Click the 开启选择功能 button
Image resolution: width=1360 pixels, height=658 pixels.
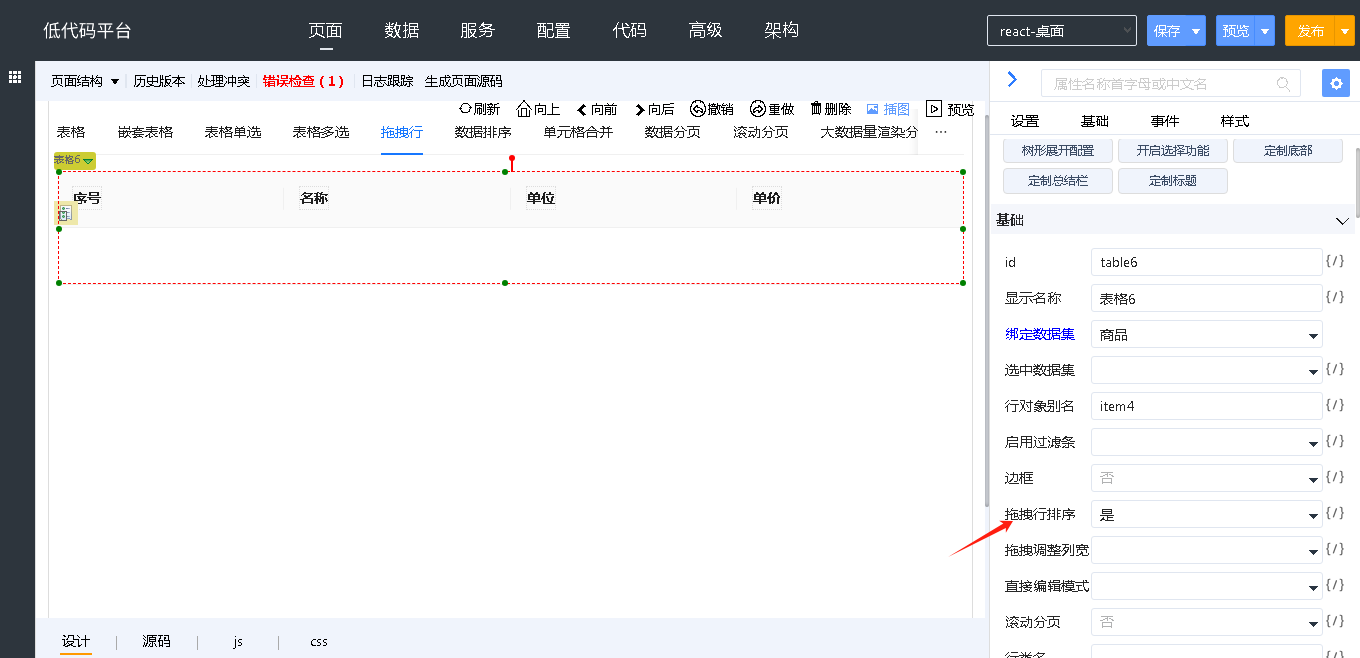(1173, 151)
